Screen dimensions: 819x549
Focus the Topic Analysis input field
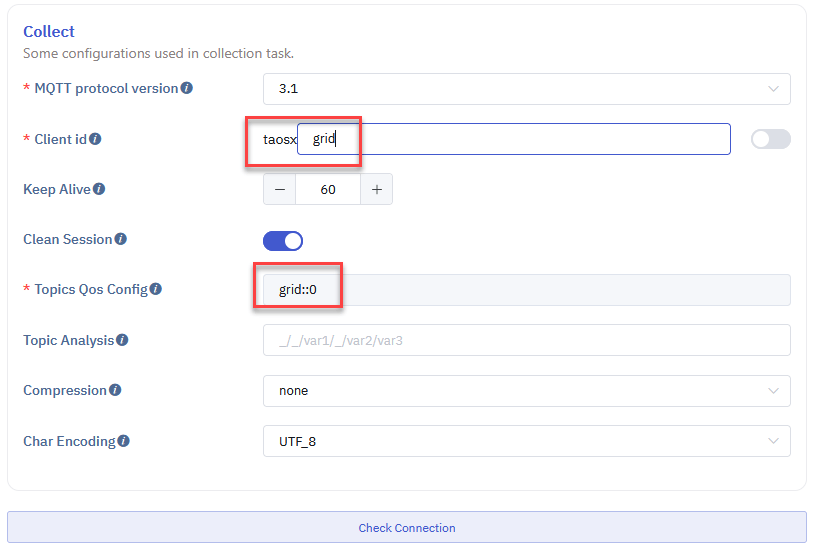[527, 340]
